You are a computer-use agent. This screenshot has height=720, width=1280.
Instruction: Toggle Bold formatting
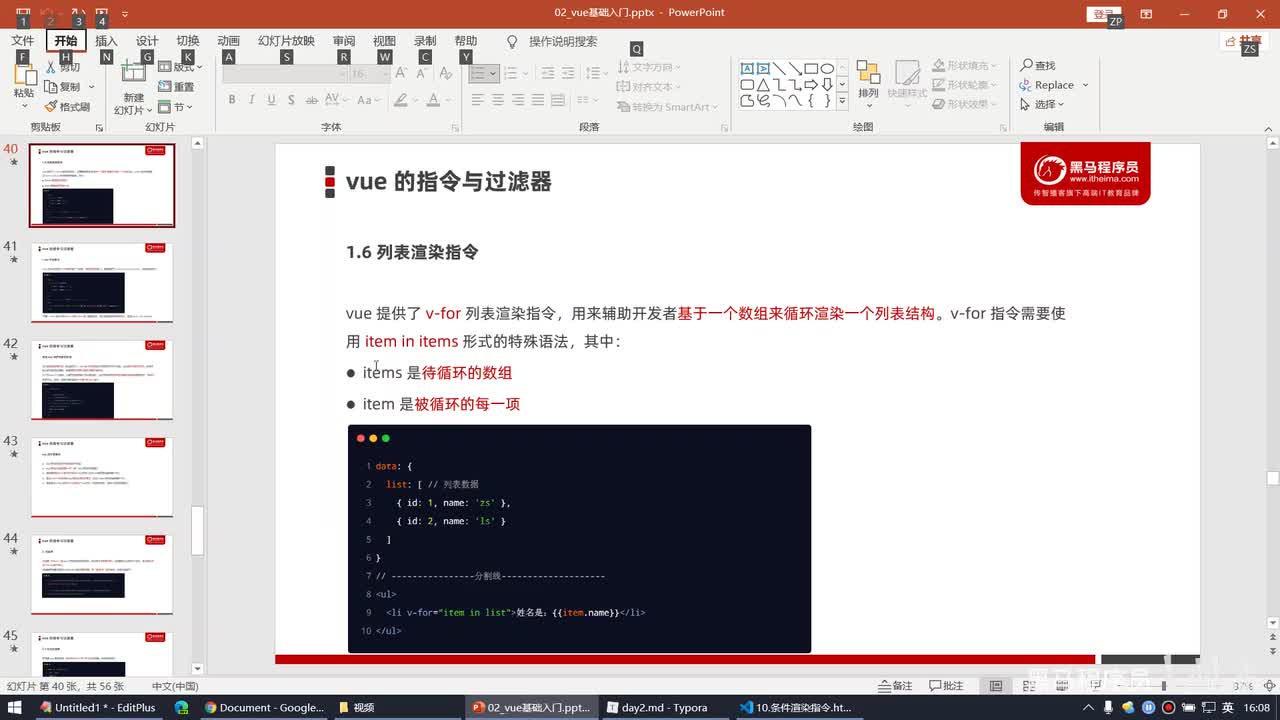[x=232, y=100]
